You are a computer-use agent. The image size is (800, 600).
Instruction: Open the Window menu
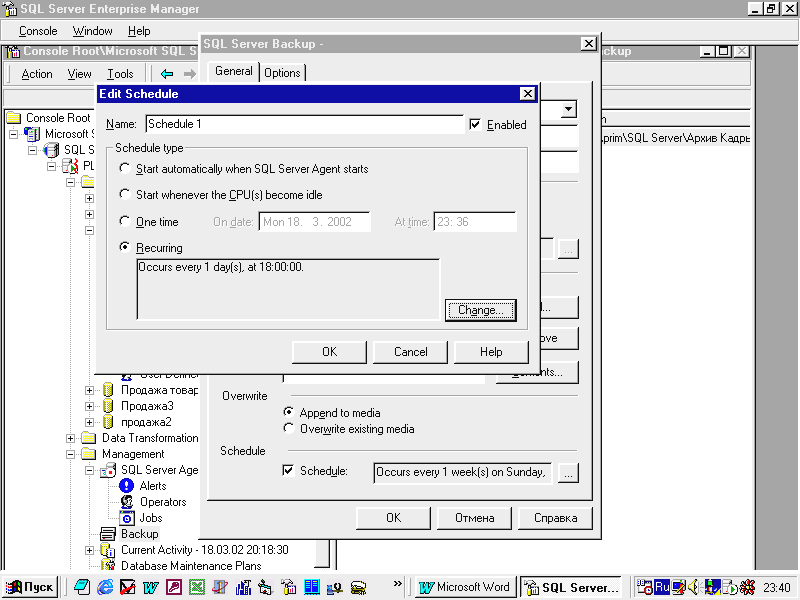(92, 31)
